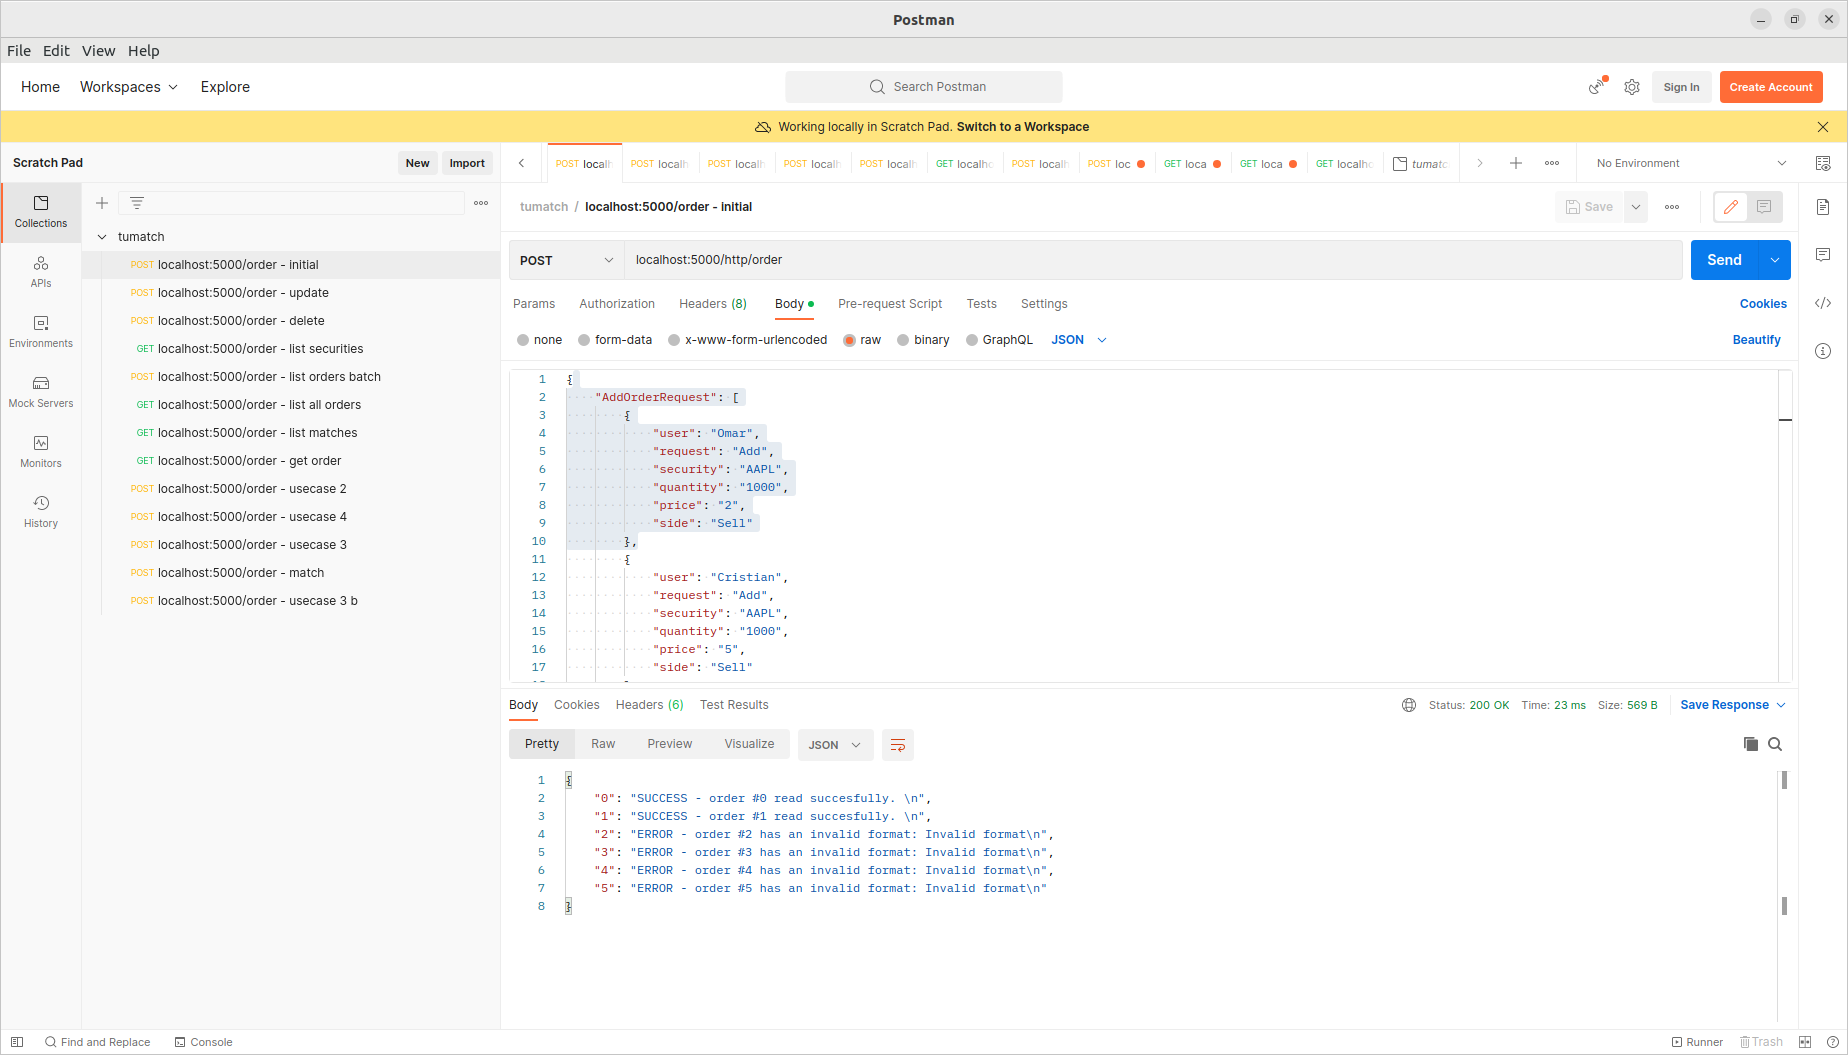Open the response JSON format dropdown
1848x1055 pixels.
(x=835, y=745)
